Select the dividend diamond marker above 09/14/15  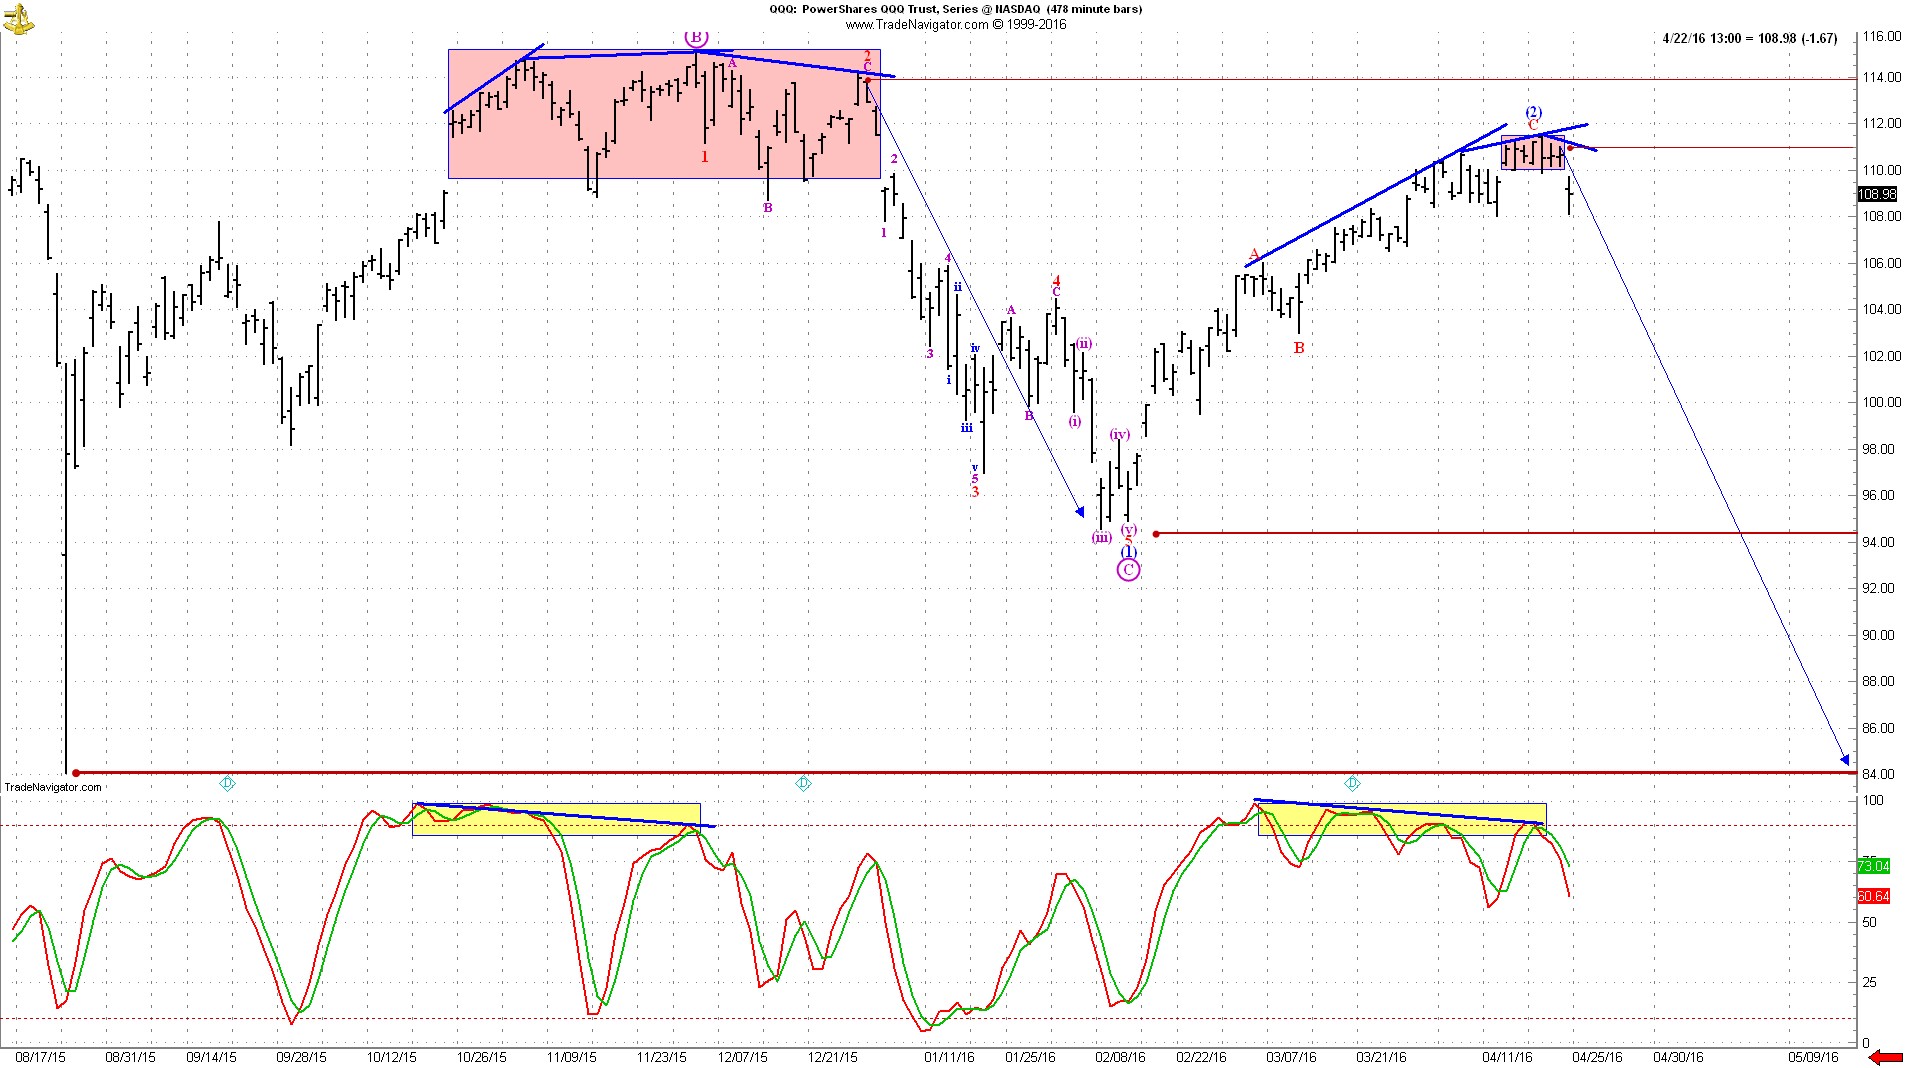(227, 784)
